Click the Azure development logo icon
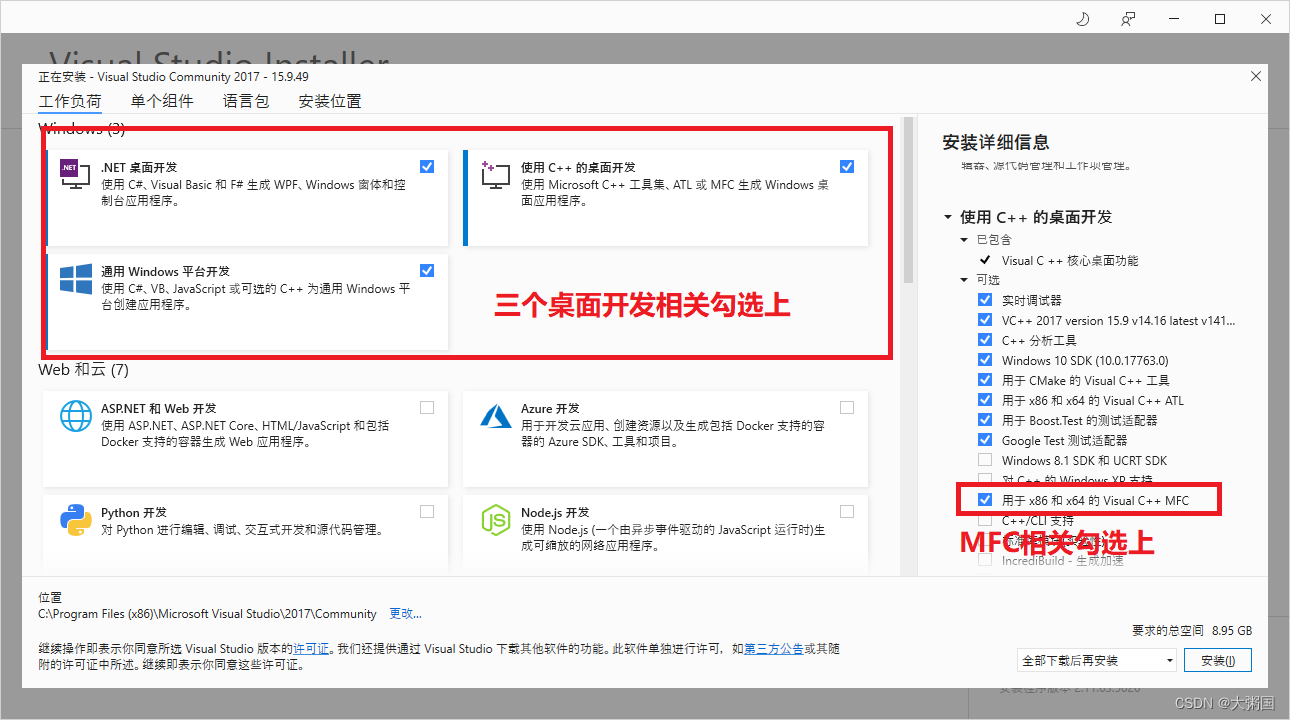1290x720 pixels. click(x=496, y=416)
